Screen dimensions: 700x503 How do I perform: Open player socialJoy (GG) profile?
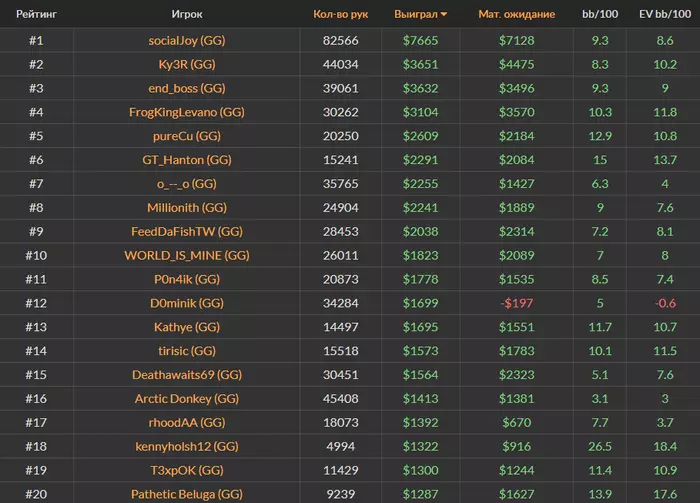coord(187,41)
